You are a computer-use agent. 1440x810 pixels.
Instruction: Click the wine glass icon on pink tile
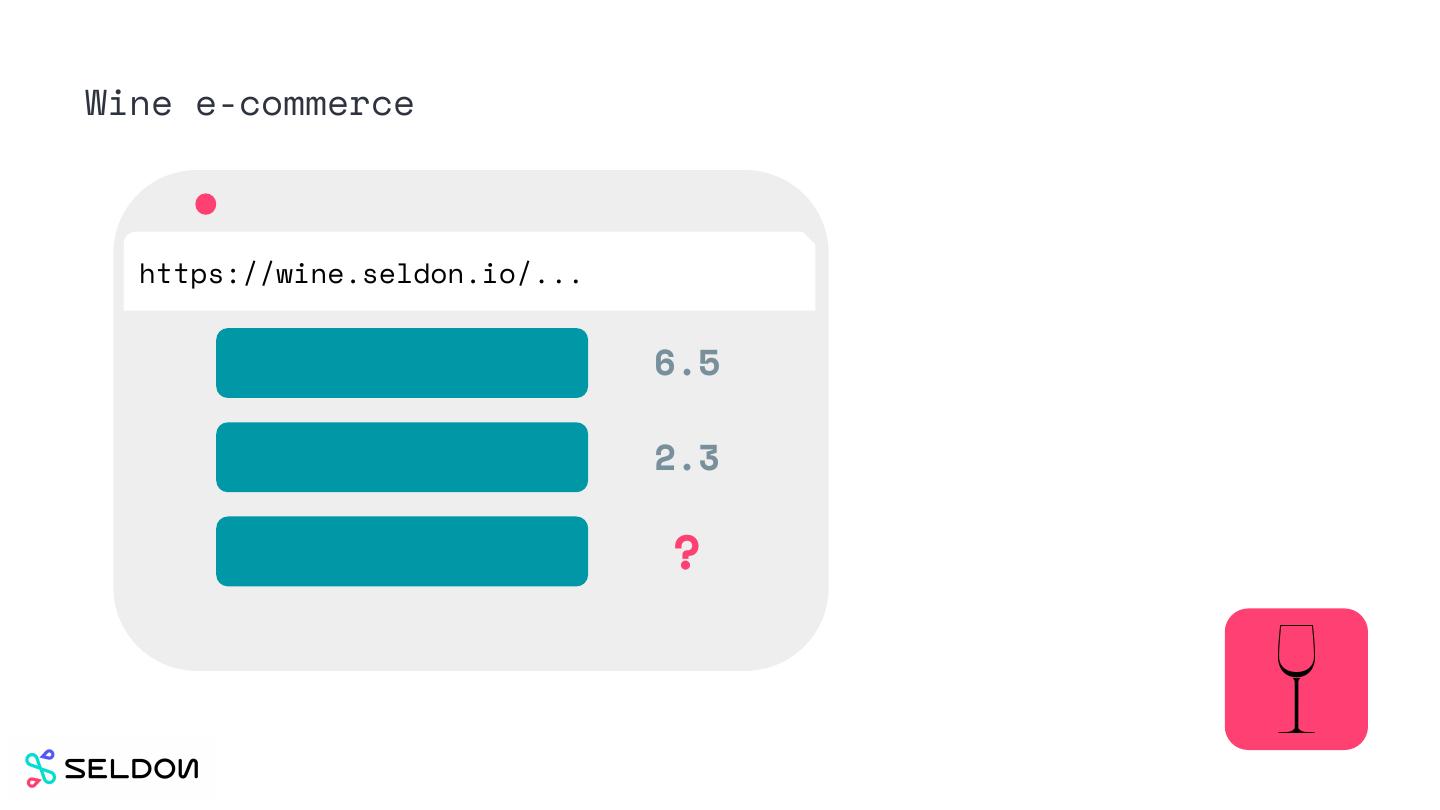coord(1296,679)
